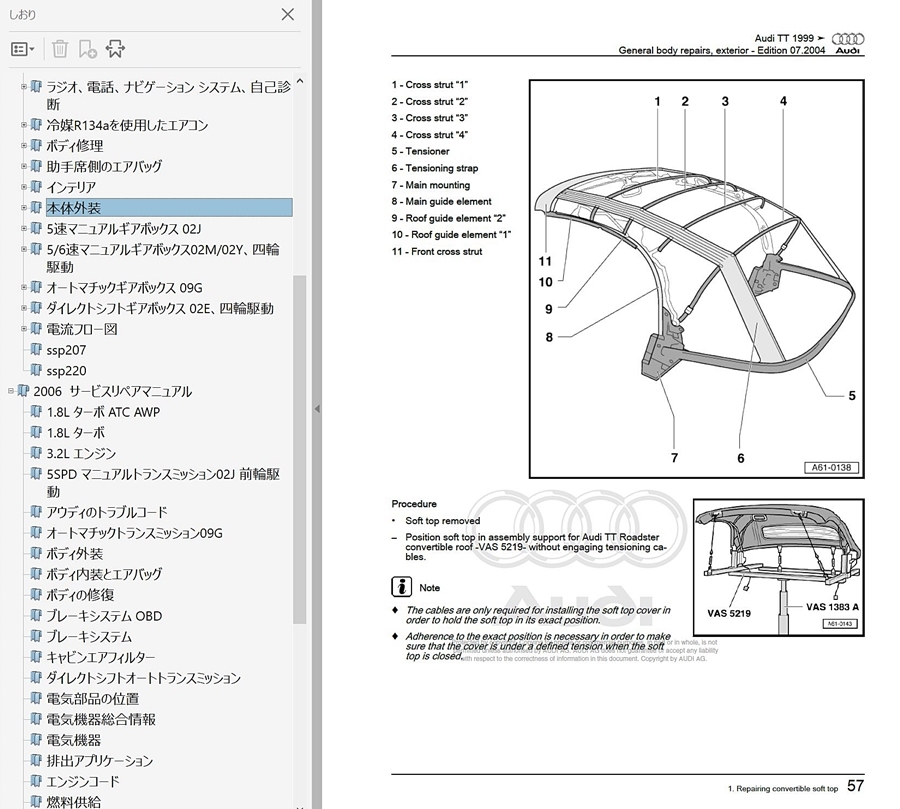Click the soft top frame diagram A61-0138
The image size is (900, 809).
point(696,279)
